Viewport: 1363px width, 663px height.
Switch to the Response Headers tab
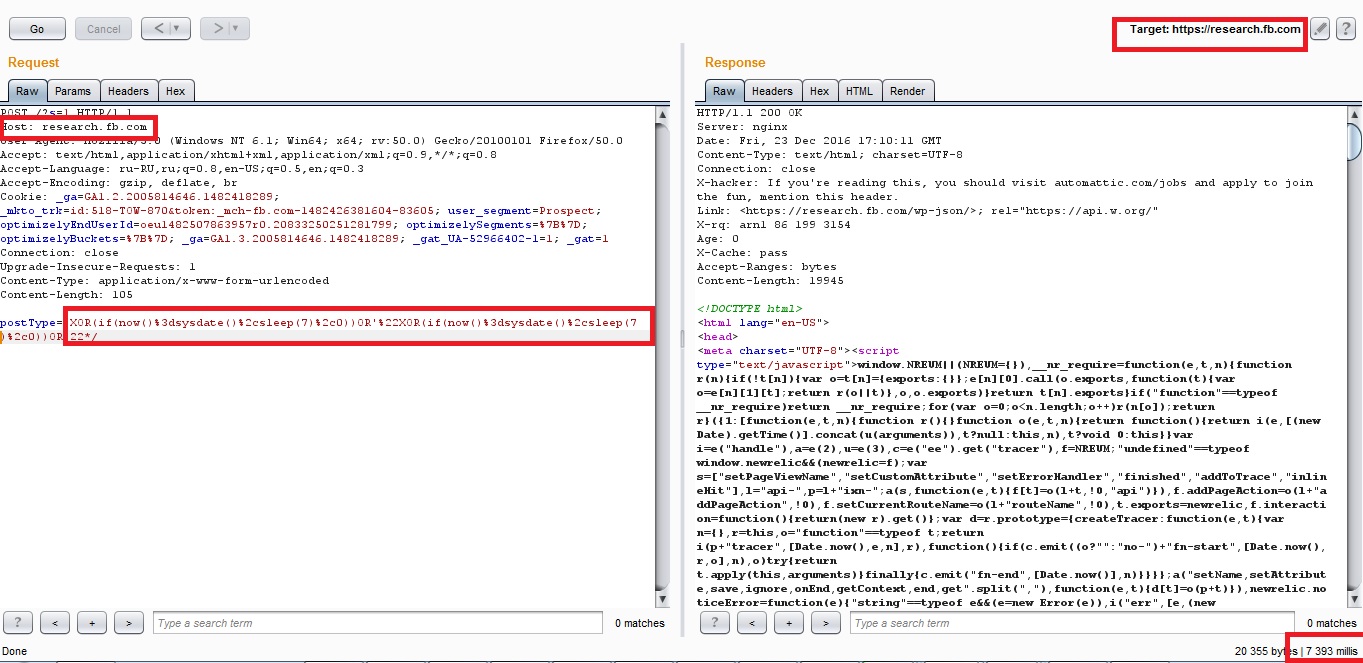(x=772, y=91)
